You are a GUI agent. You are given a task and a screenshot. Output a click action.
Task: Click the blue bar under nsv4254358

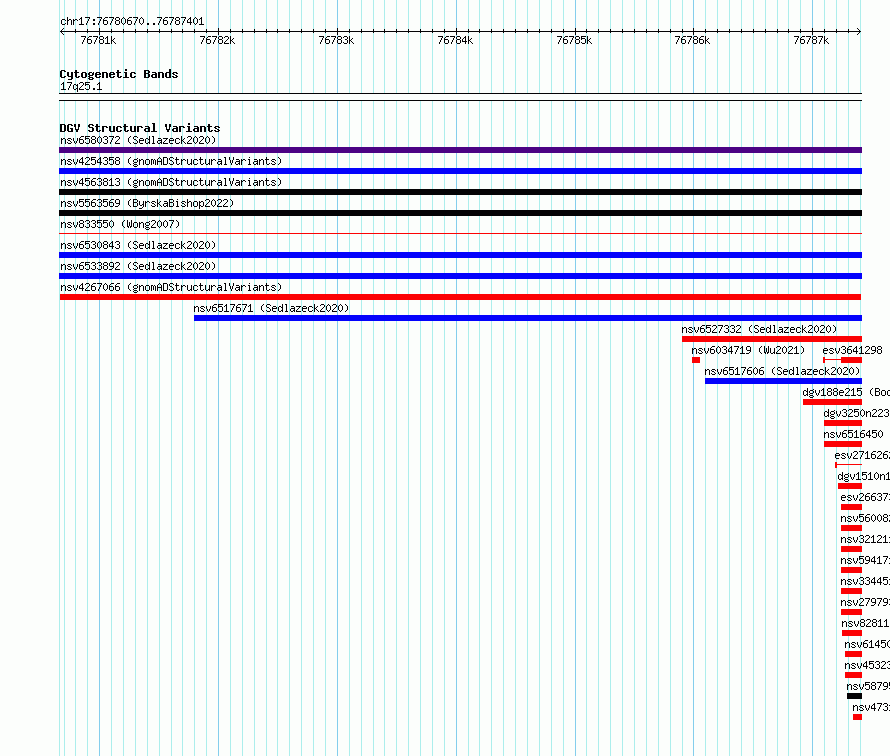[x=460, y=171]
